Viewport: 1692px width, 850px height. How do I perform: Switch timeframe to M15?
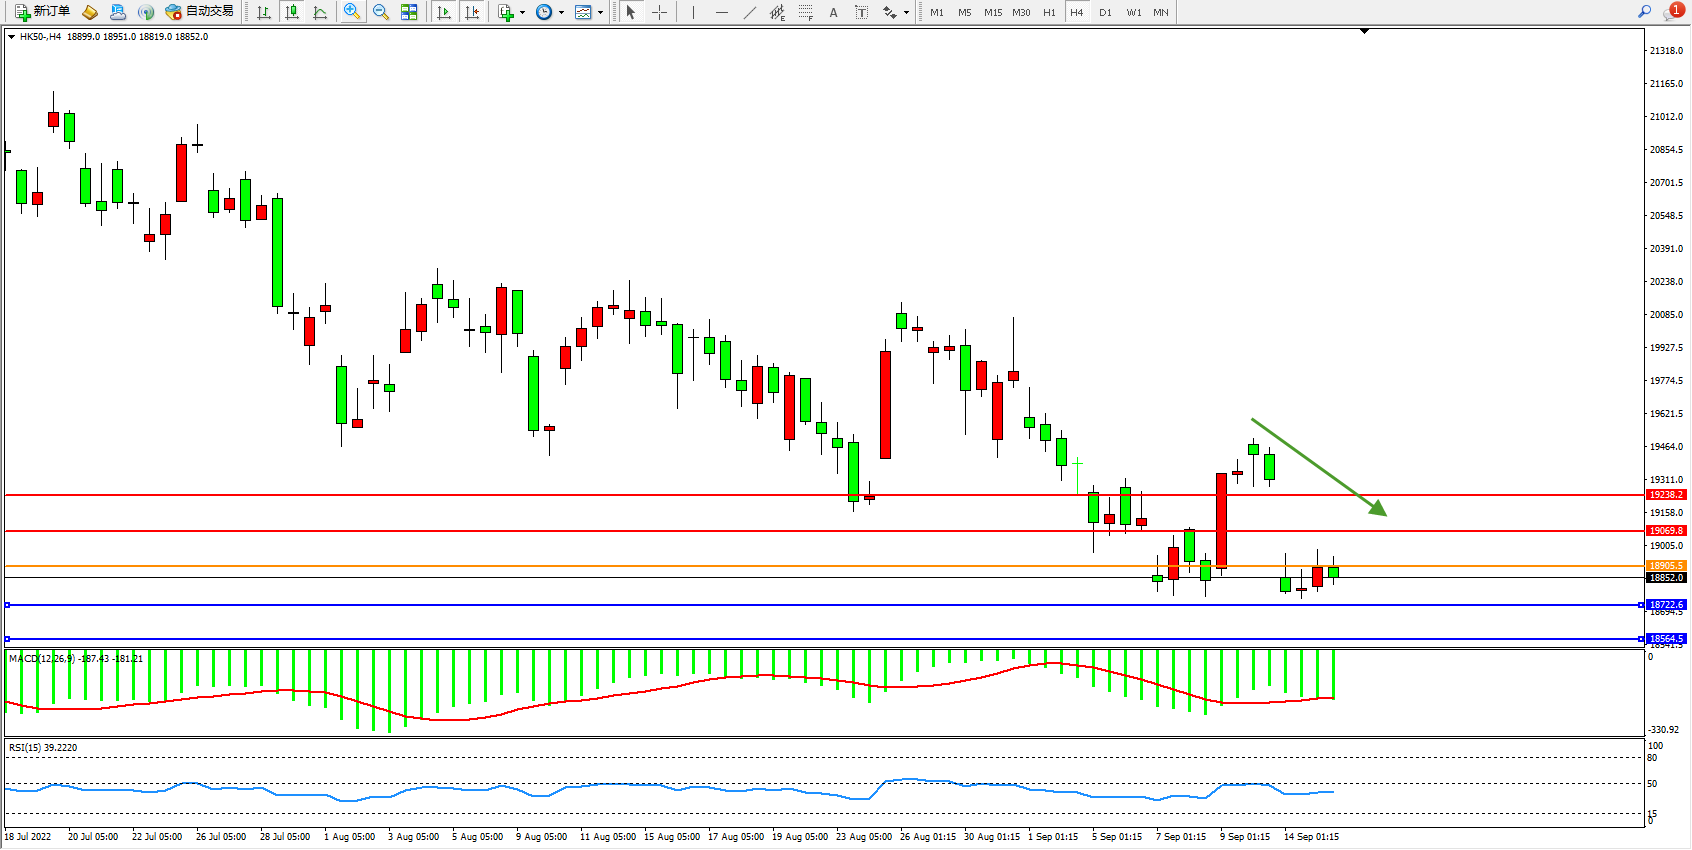(992, 12)
